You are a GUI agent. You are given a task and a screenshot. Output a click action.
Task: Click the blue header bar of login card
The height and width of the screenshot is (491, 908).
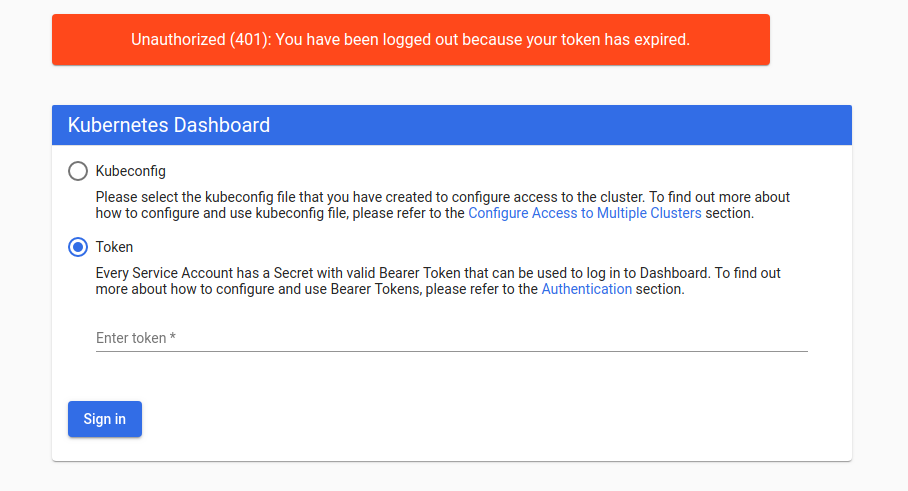click(x=560, y=125)
